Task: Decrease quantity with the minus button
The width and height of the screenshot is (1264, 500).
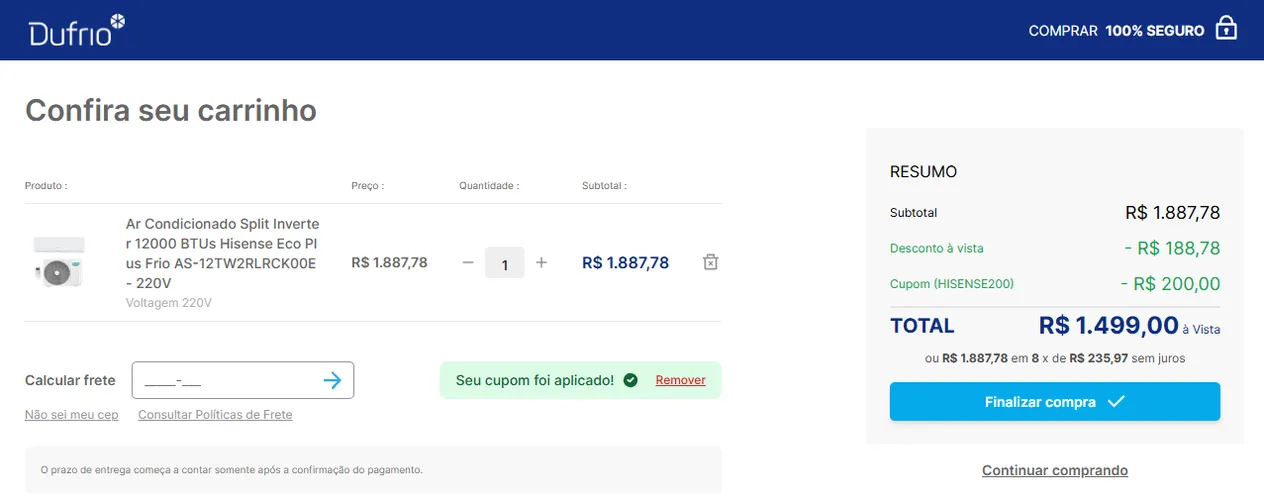Action: click(468, 262)
